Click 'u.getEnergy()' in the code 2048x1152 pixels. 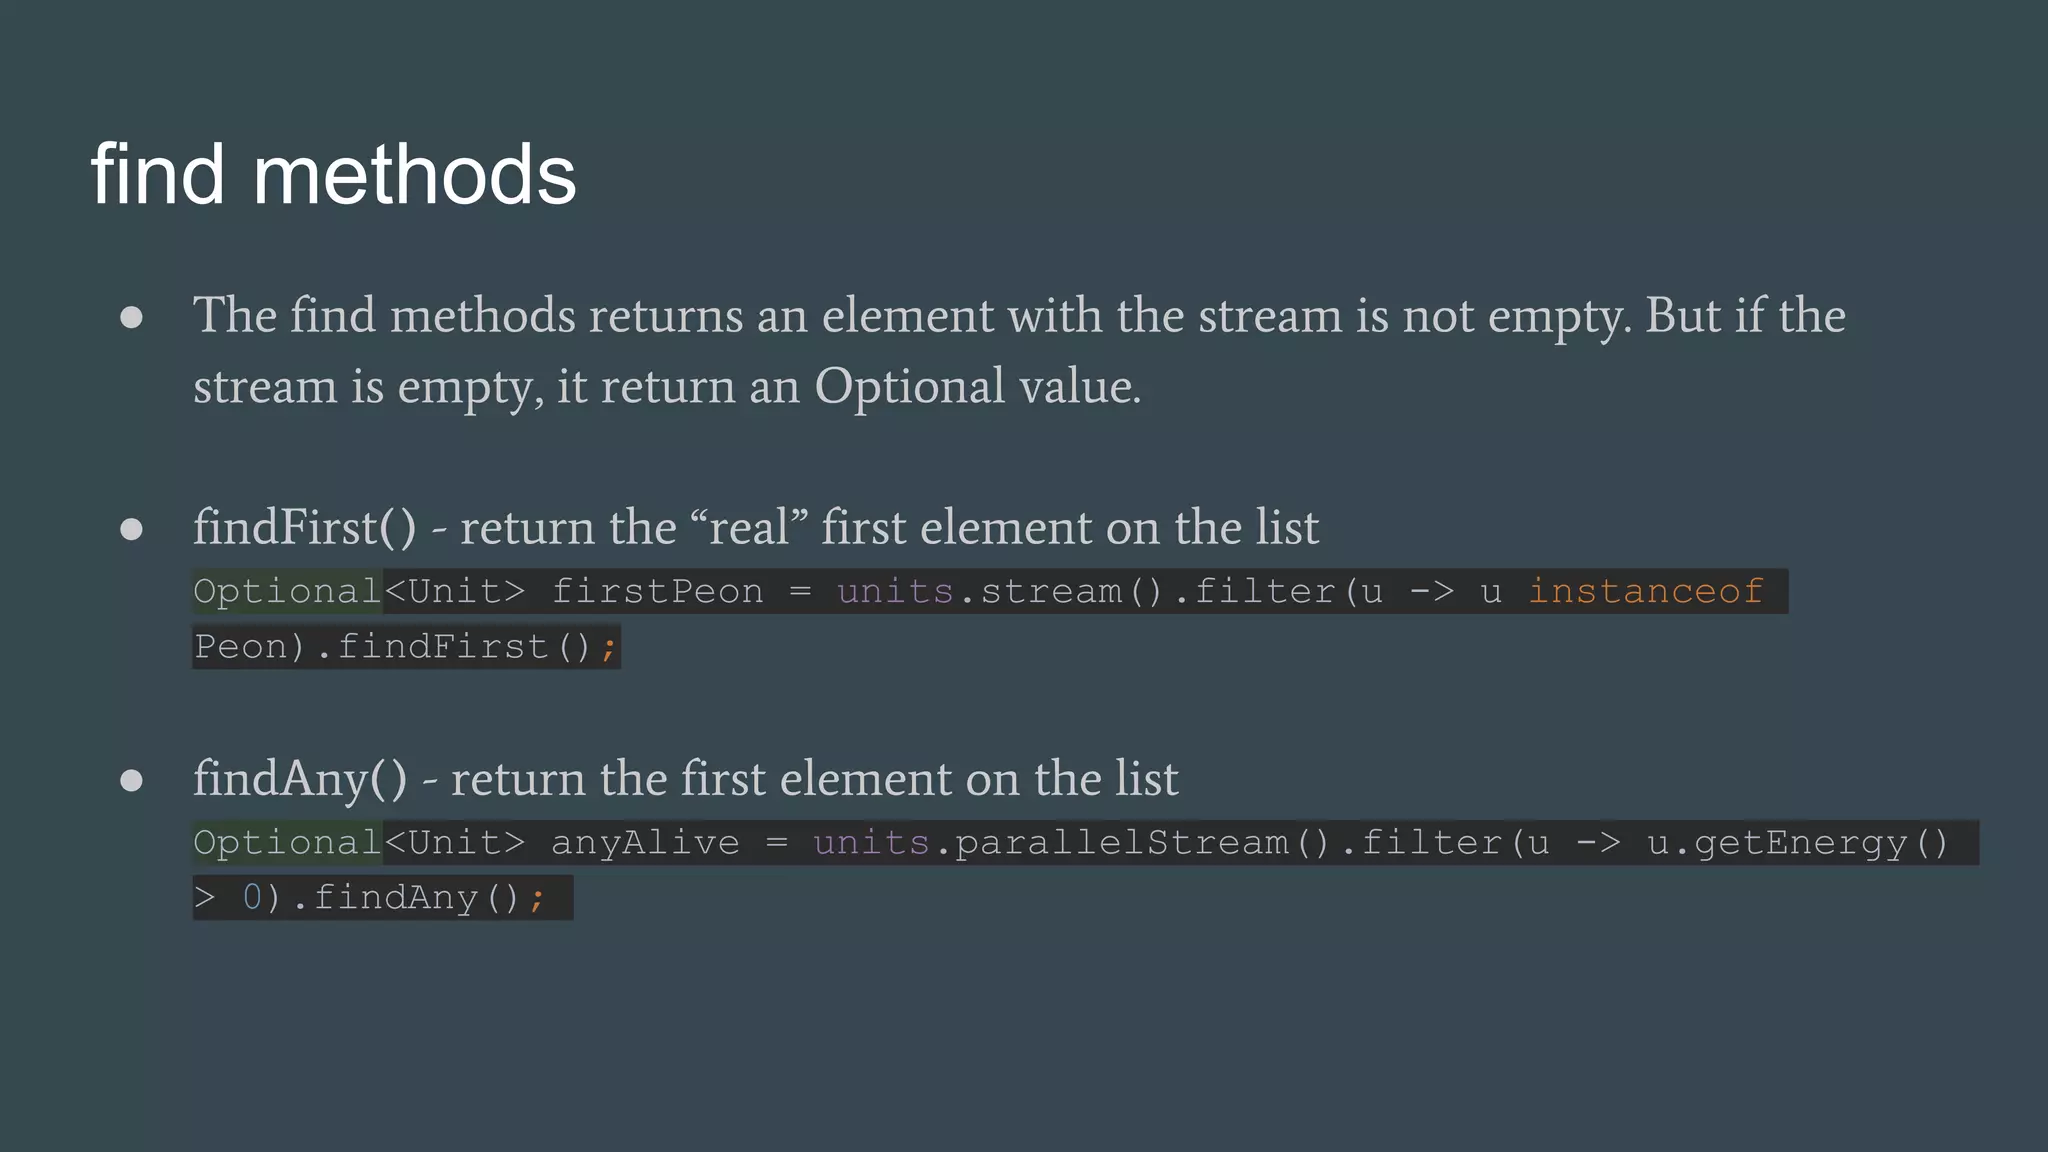tap(1797, 843)
